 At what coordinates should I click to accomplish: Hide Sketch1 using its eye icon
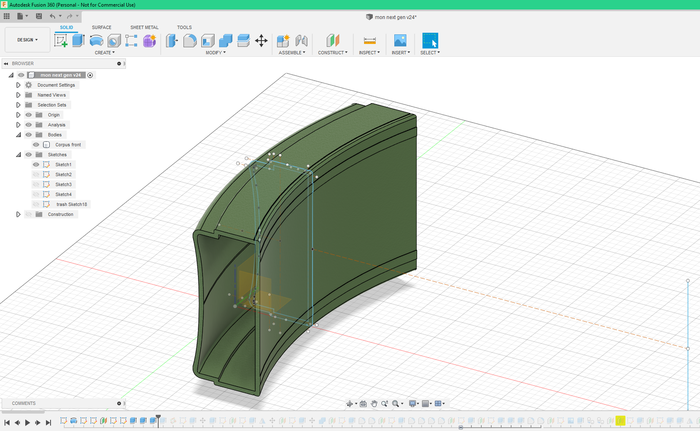tap(36, 164)
